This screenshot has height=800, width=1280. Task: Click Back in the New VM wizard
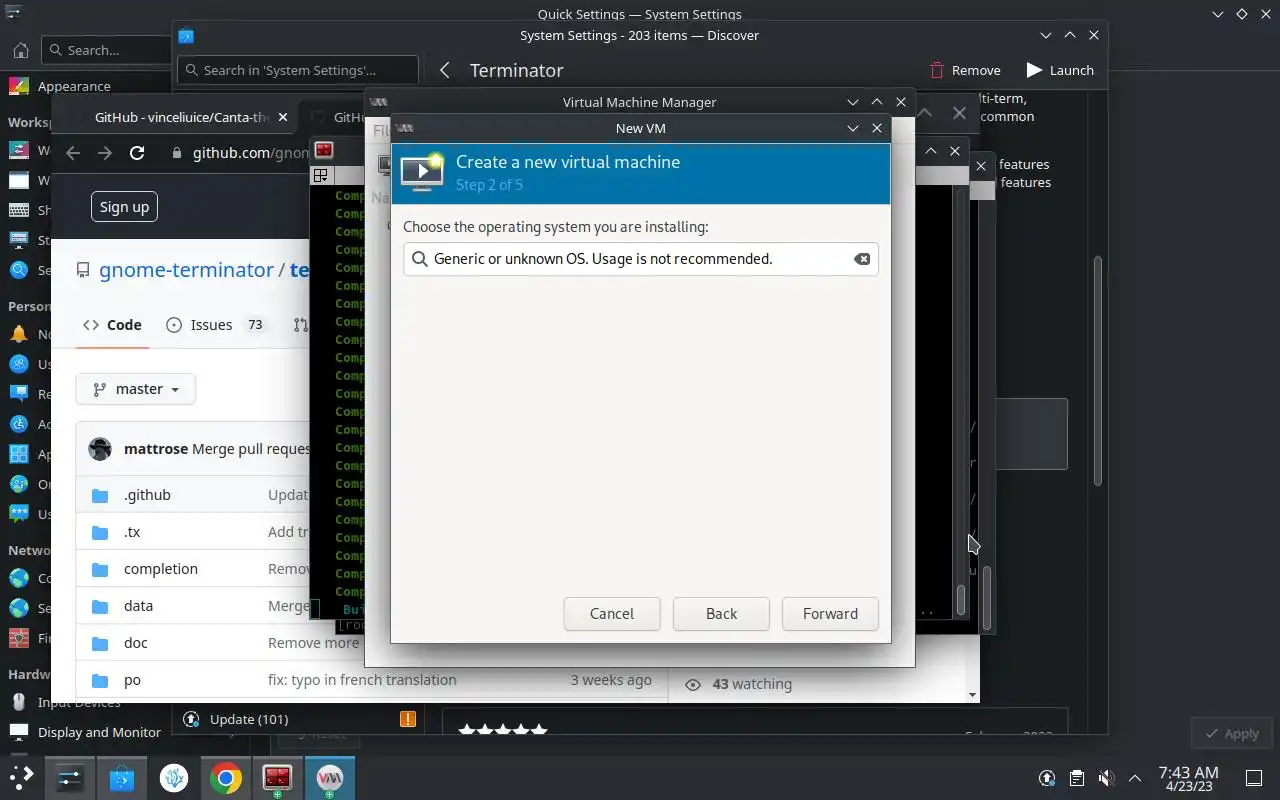(x=721, y=614)
